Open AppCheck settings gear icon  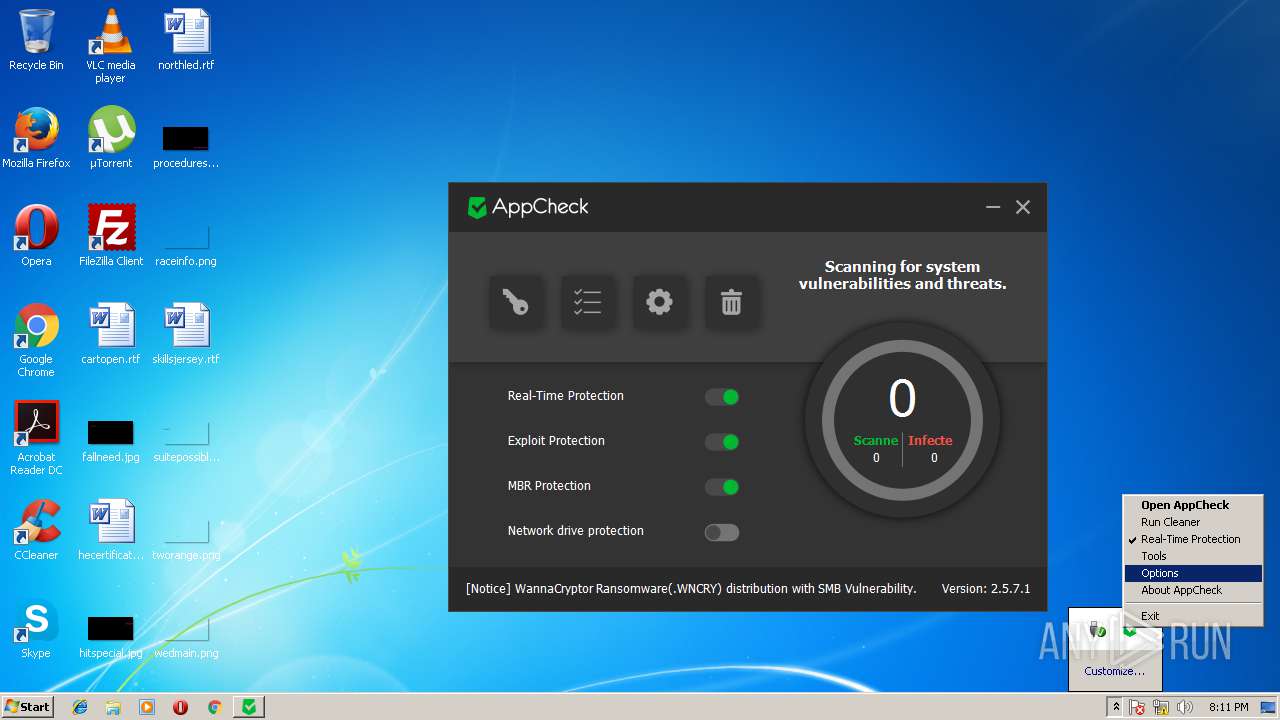[x=660, y=302]
